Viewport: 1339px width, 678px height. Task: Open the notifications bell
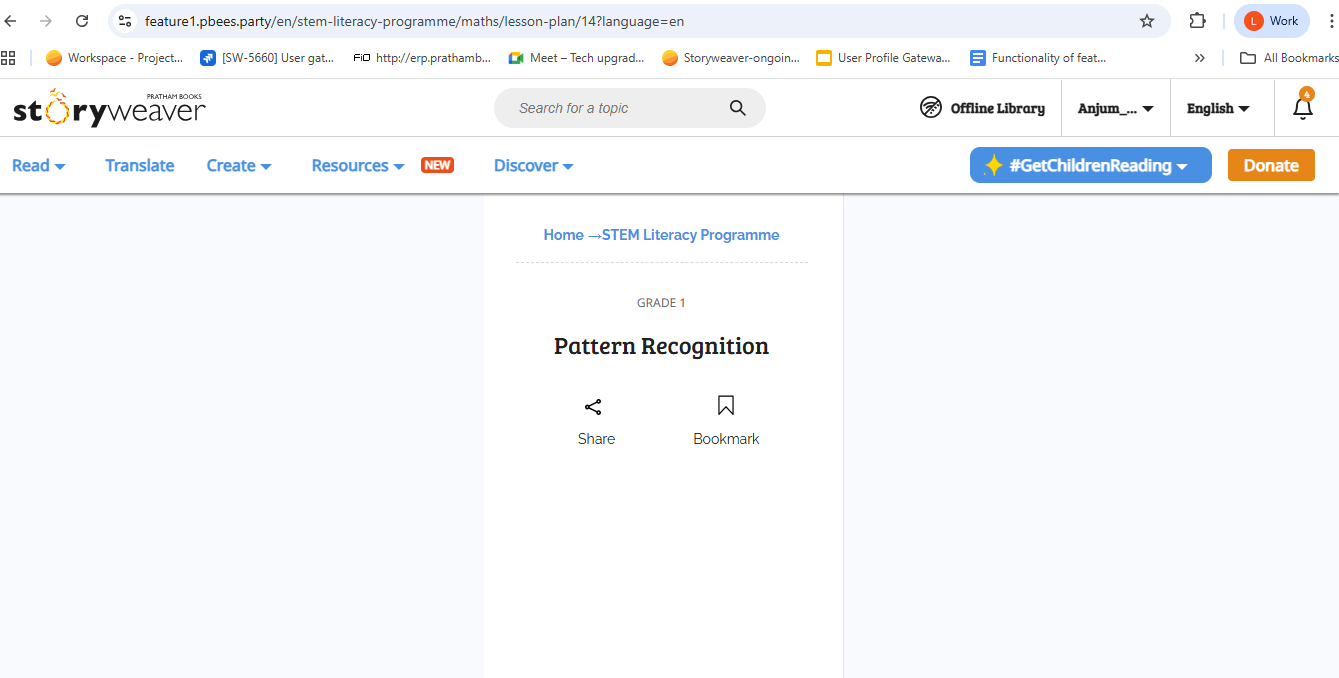pyautogui.click(x=1302, y=108)
